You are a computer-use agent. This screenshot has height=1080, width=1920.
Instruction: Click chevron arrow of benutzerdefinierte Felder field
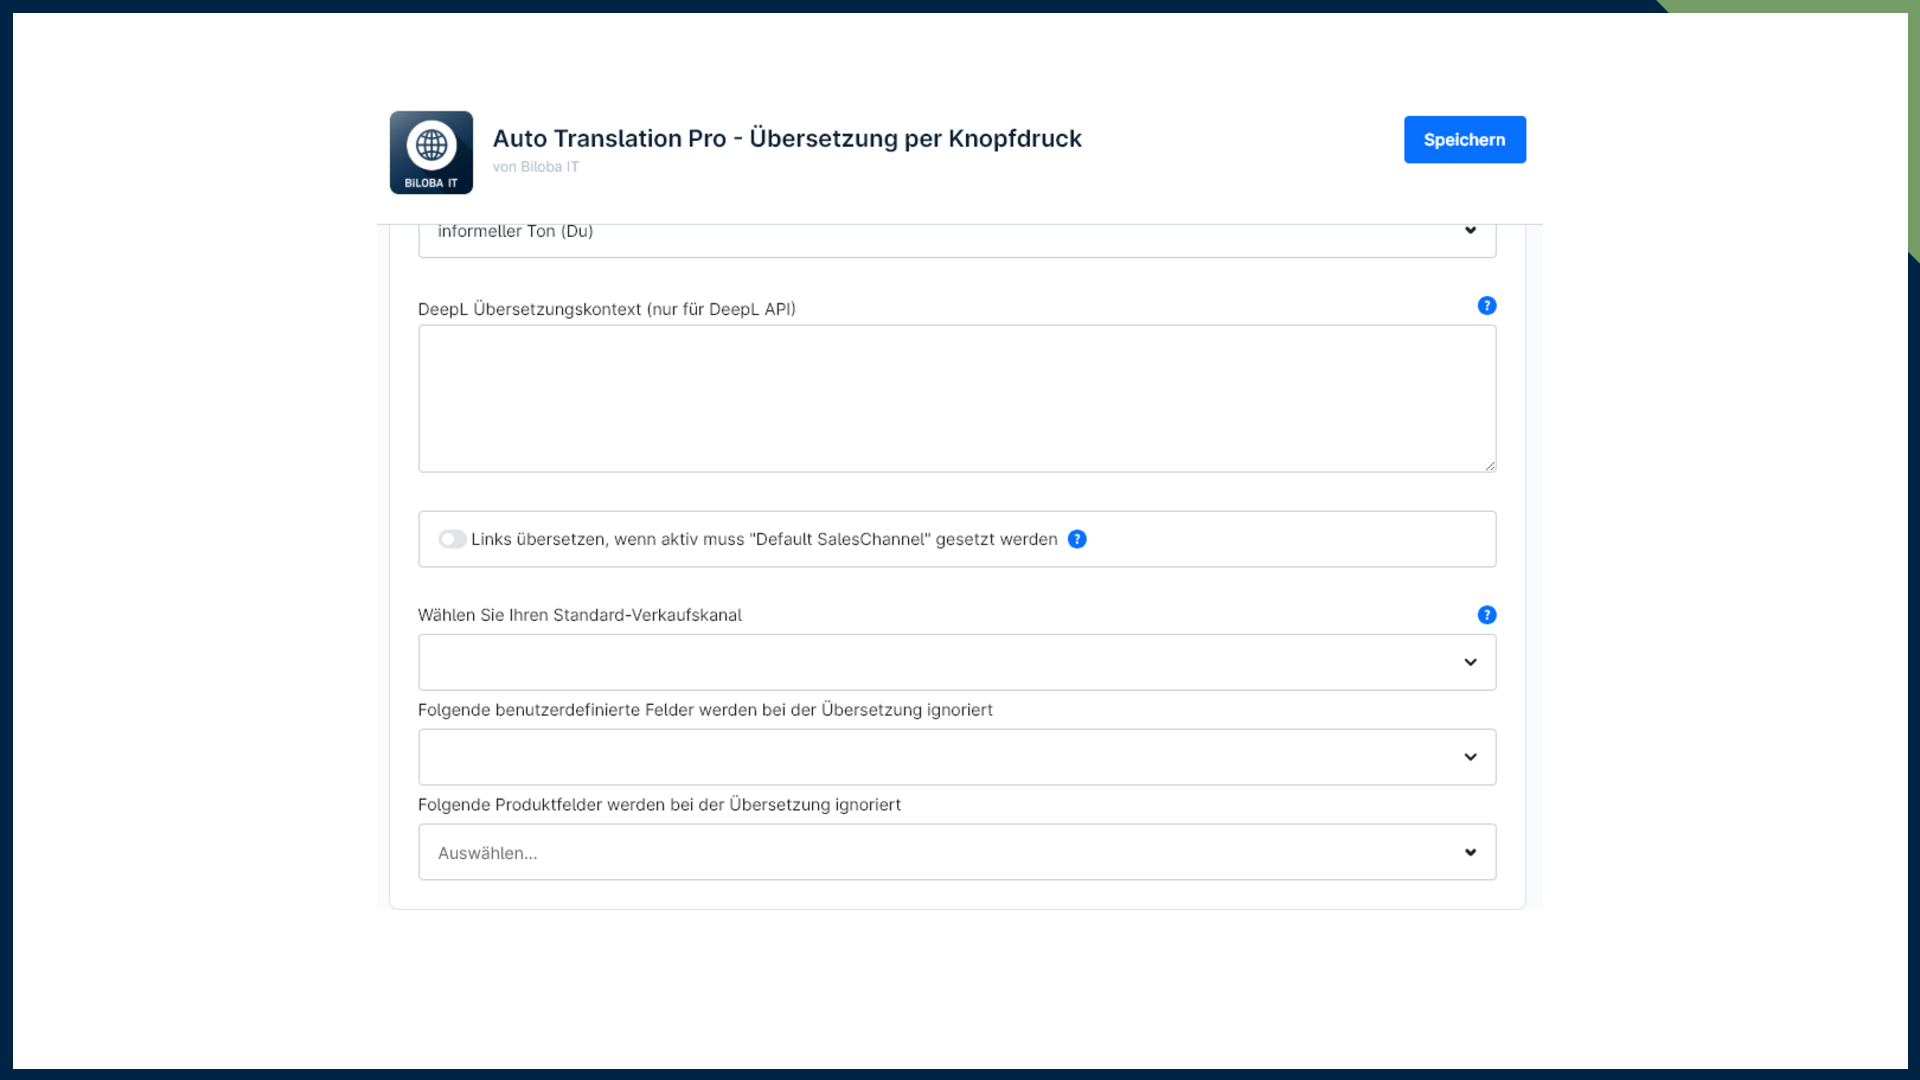[x=1470, y=757]
